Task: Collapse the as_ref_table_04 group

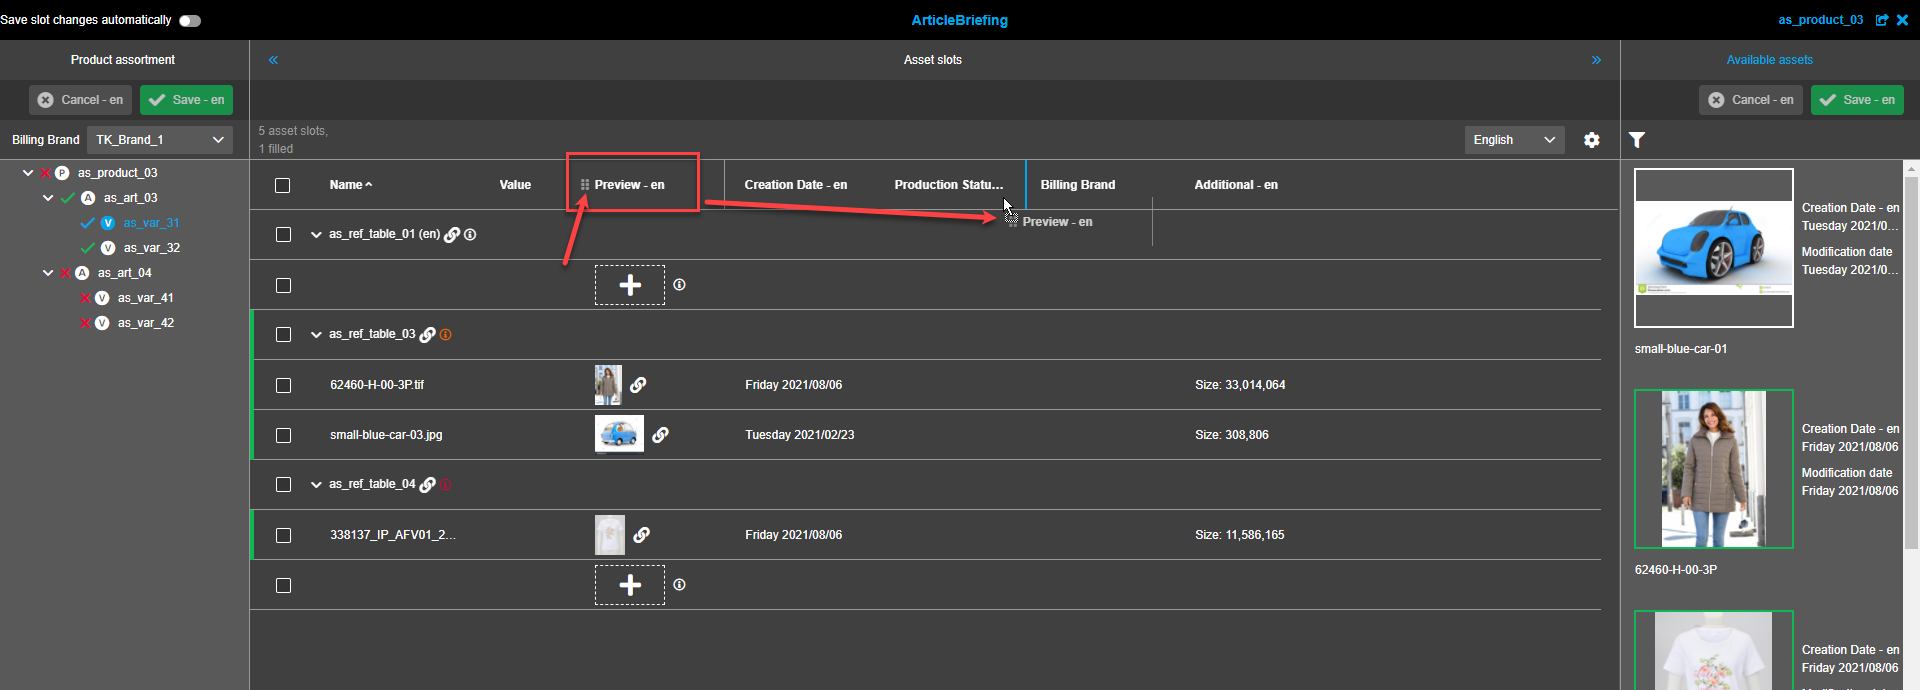Action: point(316,485)
